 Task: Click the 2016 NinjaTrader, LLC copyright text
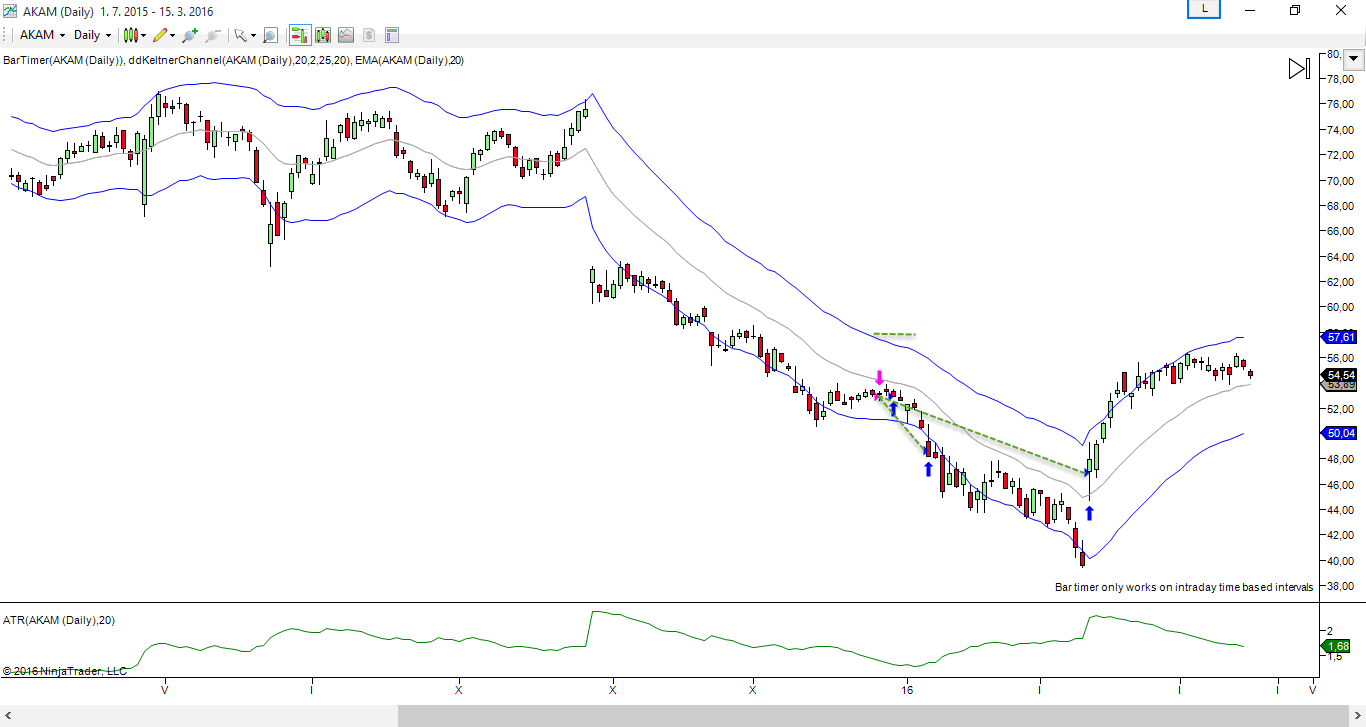(65, 671)
